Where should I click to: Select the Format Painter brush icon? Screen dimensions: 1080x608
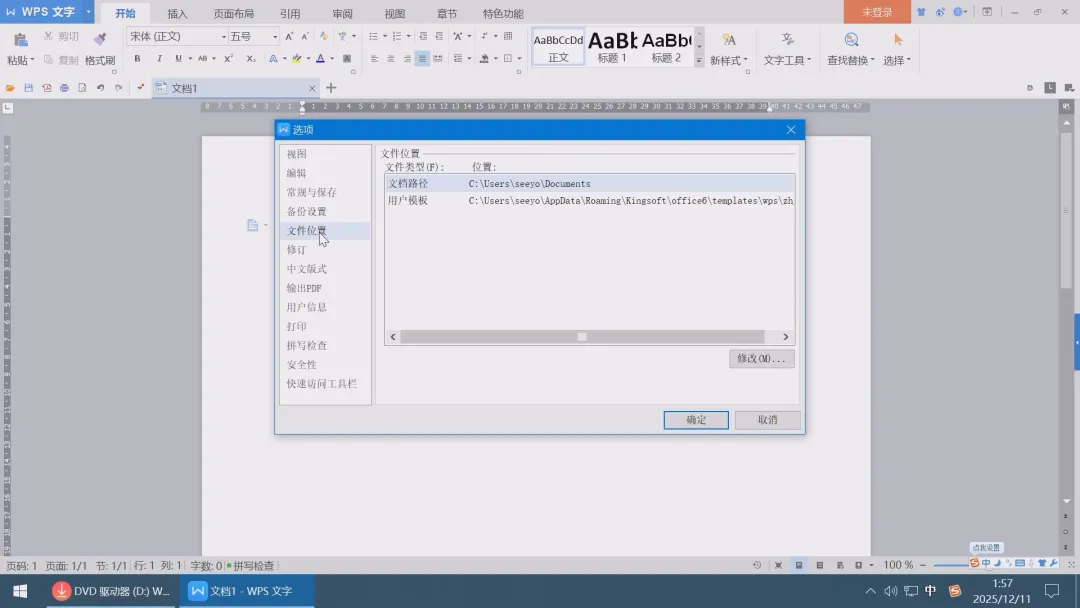point(100,39)
